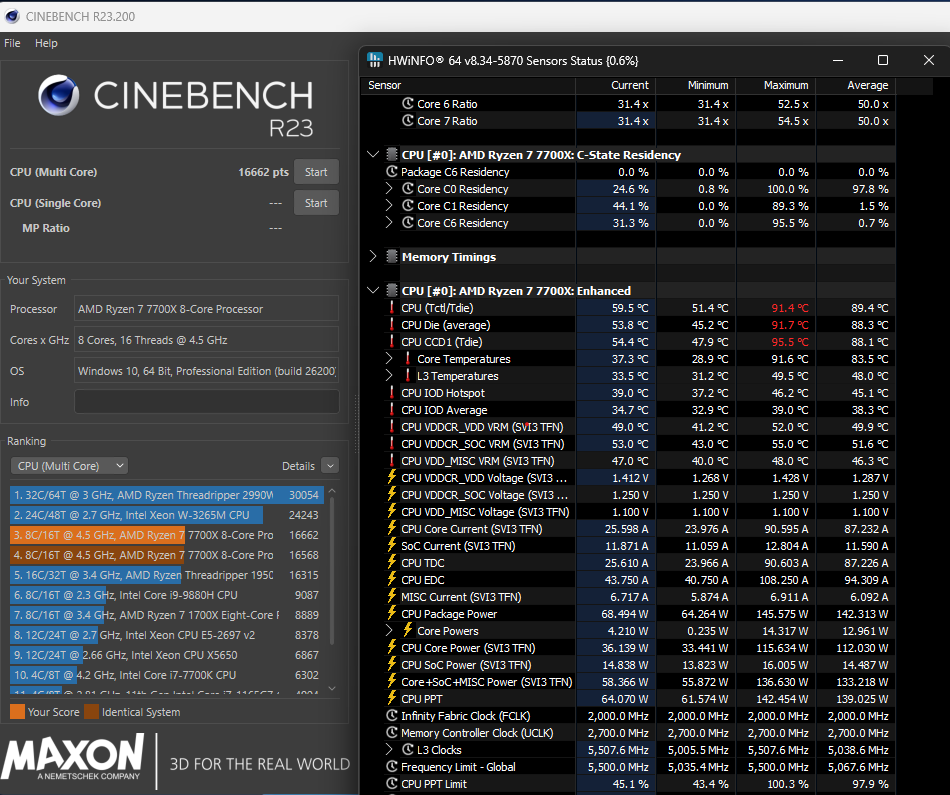Start the CPU (Single Core) benchmark
The image size is (950, 795).
[x=316, y=202]
